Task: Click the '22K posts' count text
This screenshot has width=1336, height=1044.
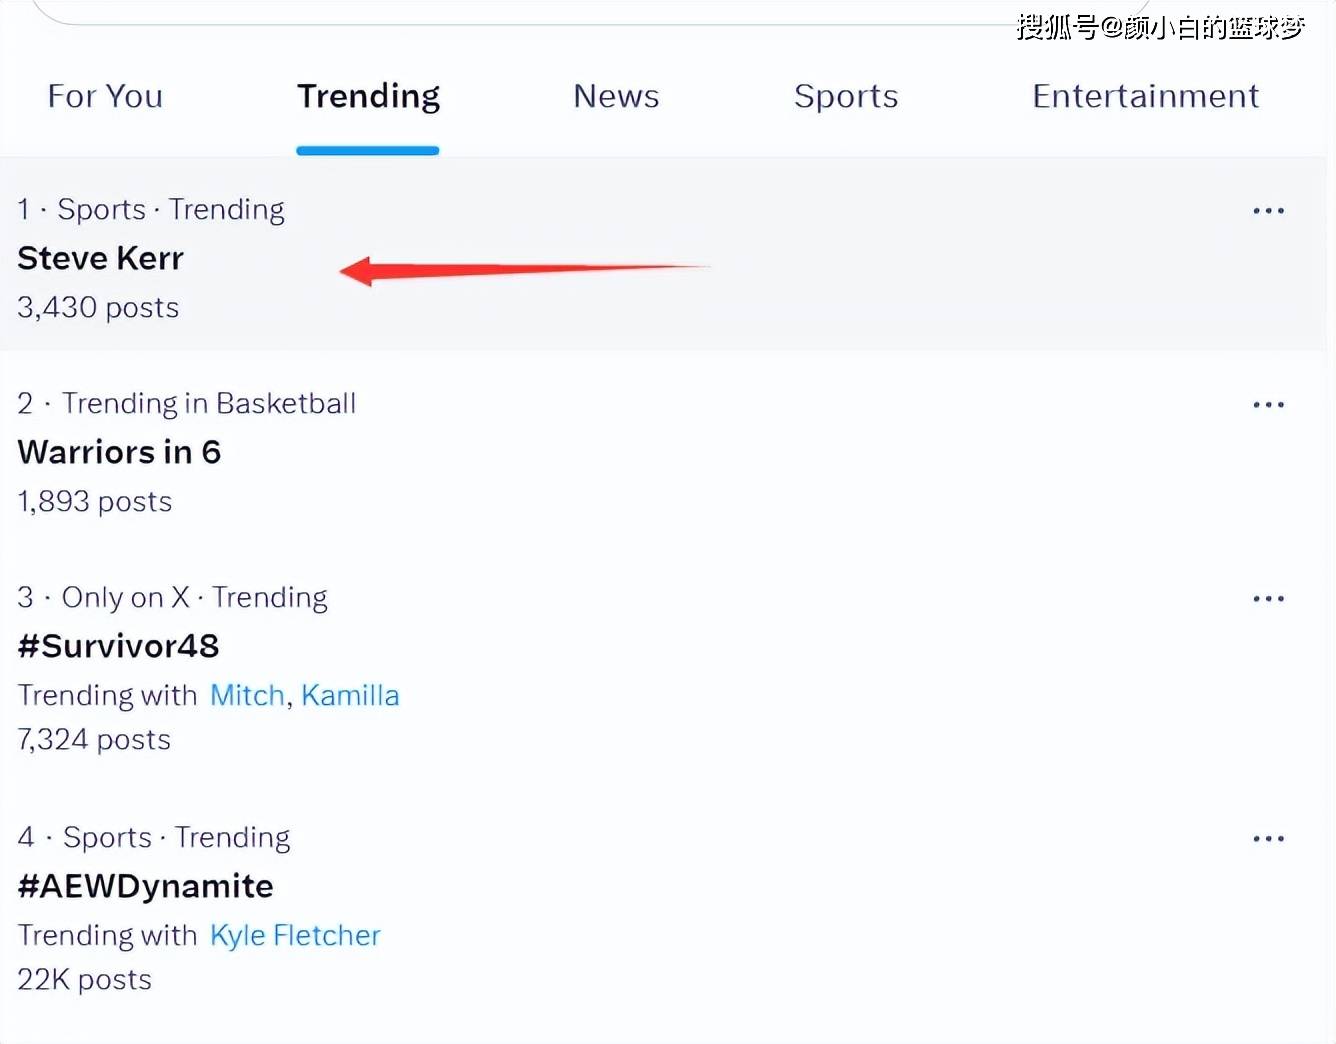Action: pyautogui.click(x=85, y=979)
